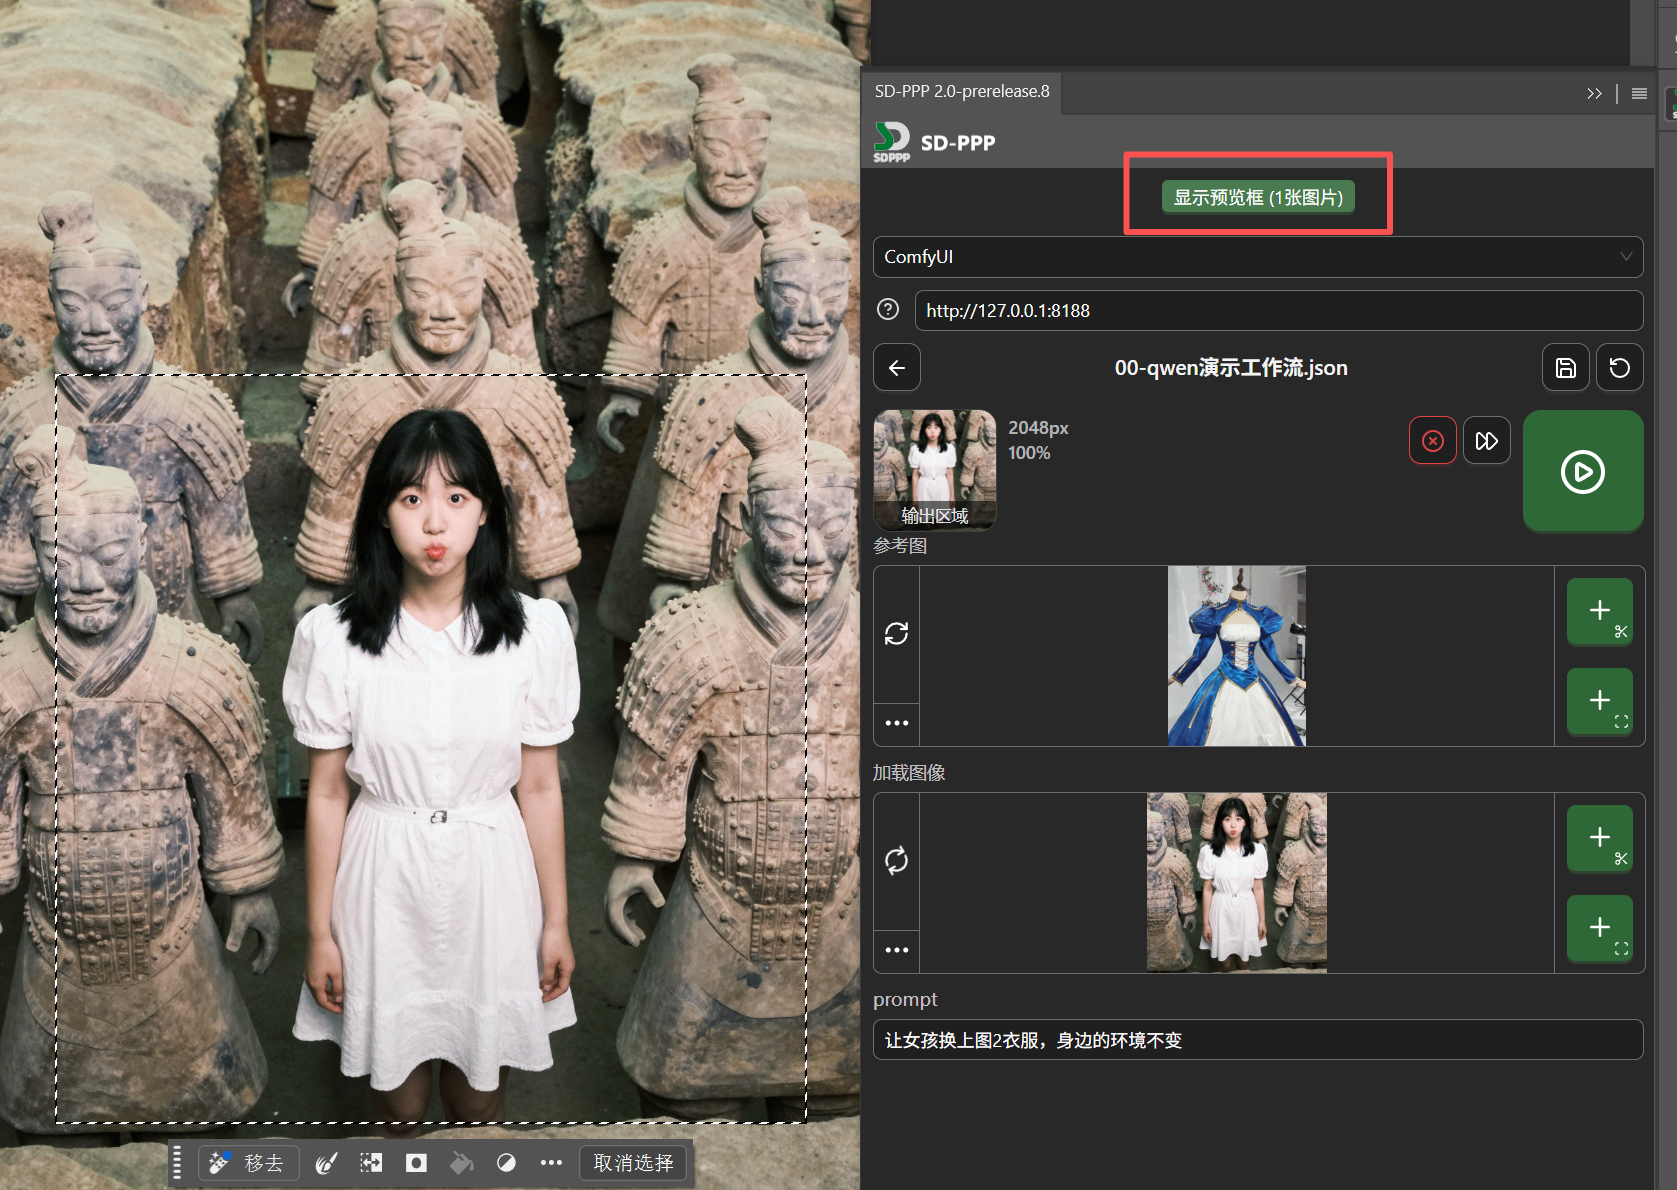1677x1190 pixels.
Task: Click the reload workflow icon
Action: 1619,368
